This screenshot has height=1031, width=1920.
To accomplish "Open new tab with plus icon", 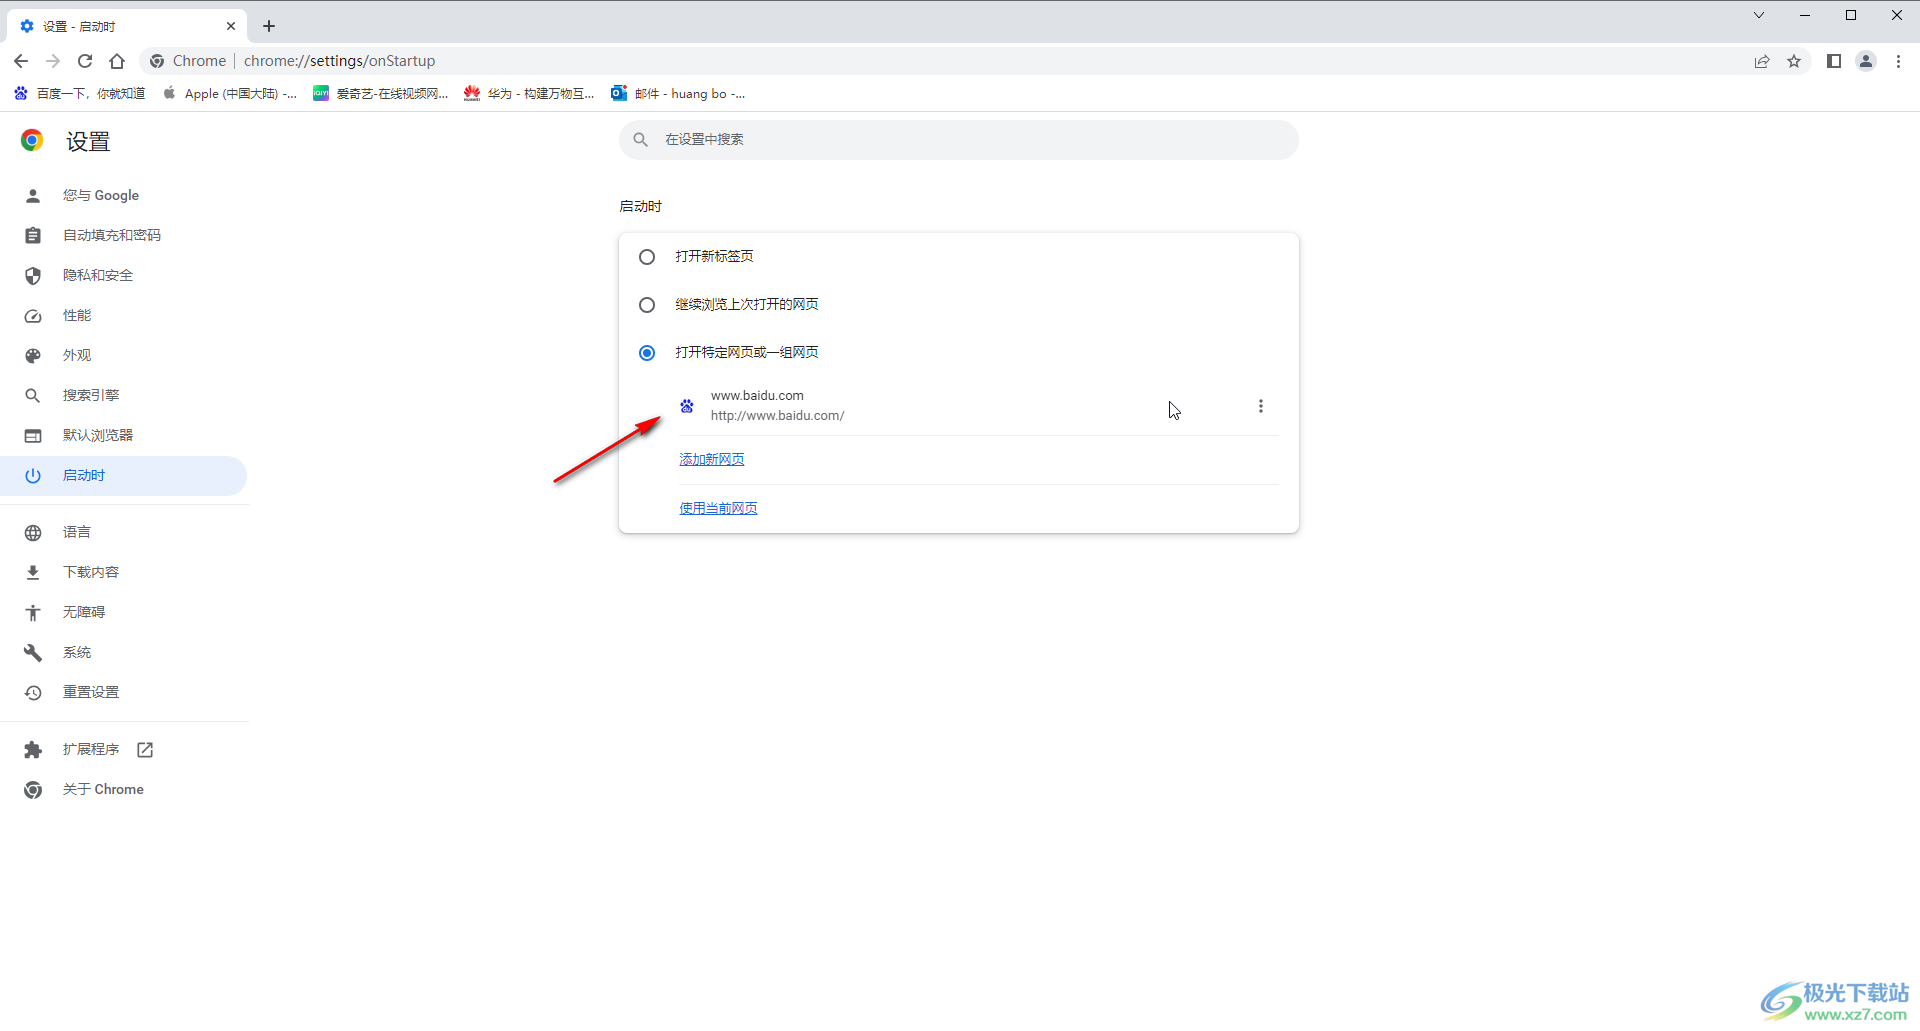I will click(x=269, y=26).
